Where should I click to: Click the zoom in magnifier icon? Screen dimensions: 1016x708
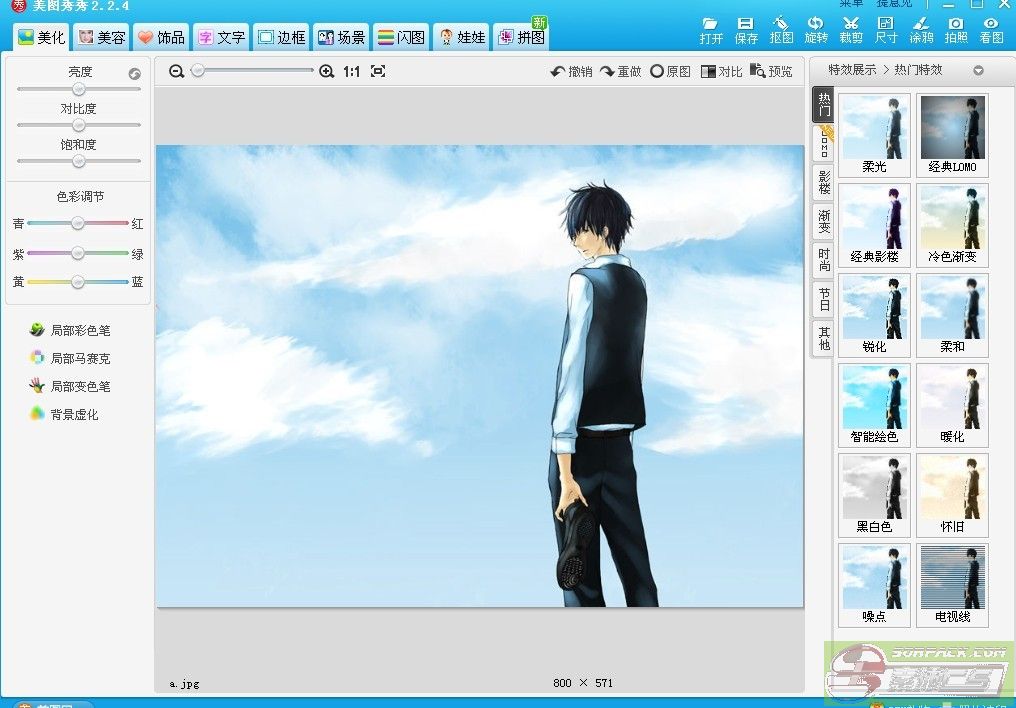point(327,71)
